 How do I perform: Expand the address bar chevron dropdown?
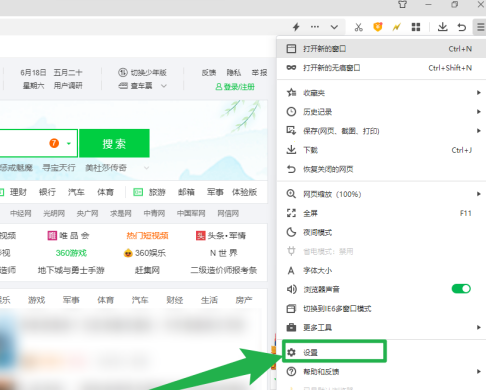[x=334, y=27]
